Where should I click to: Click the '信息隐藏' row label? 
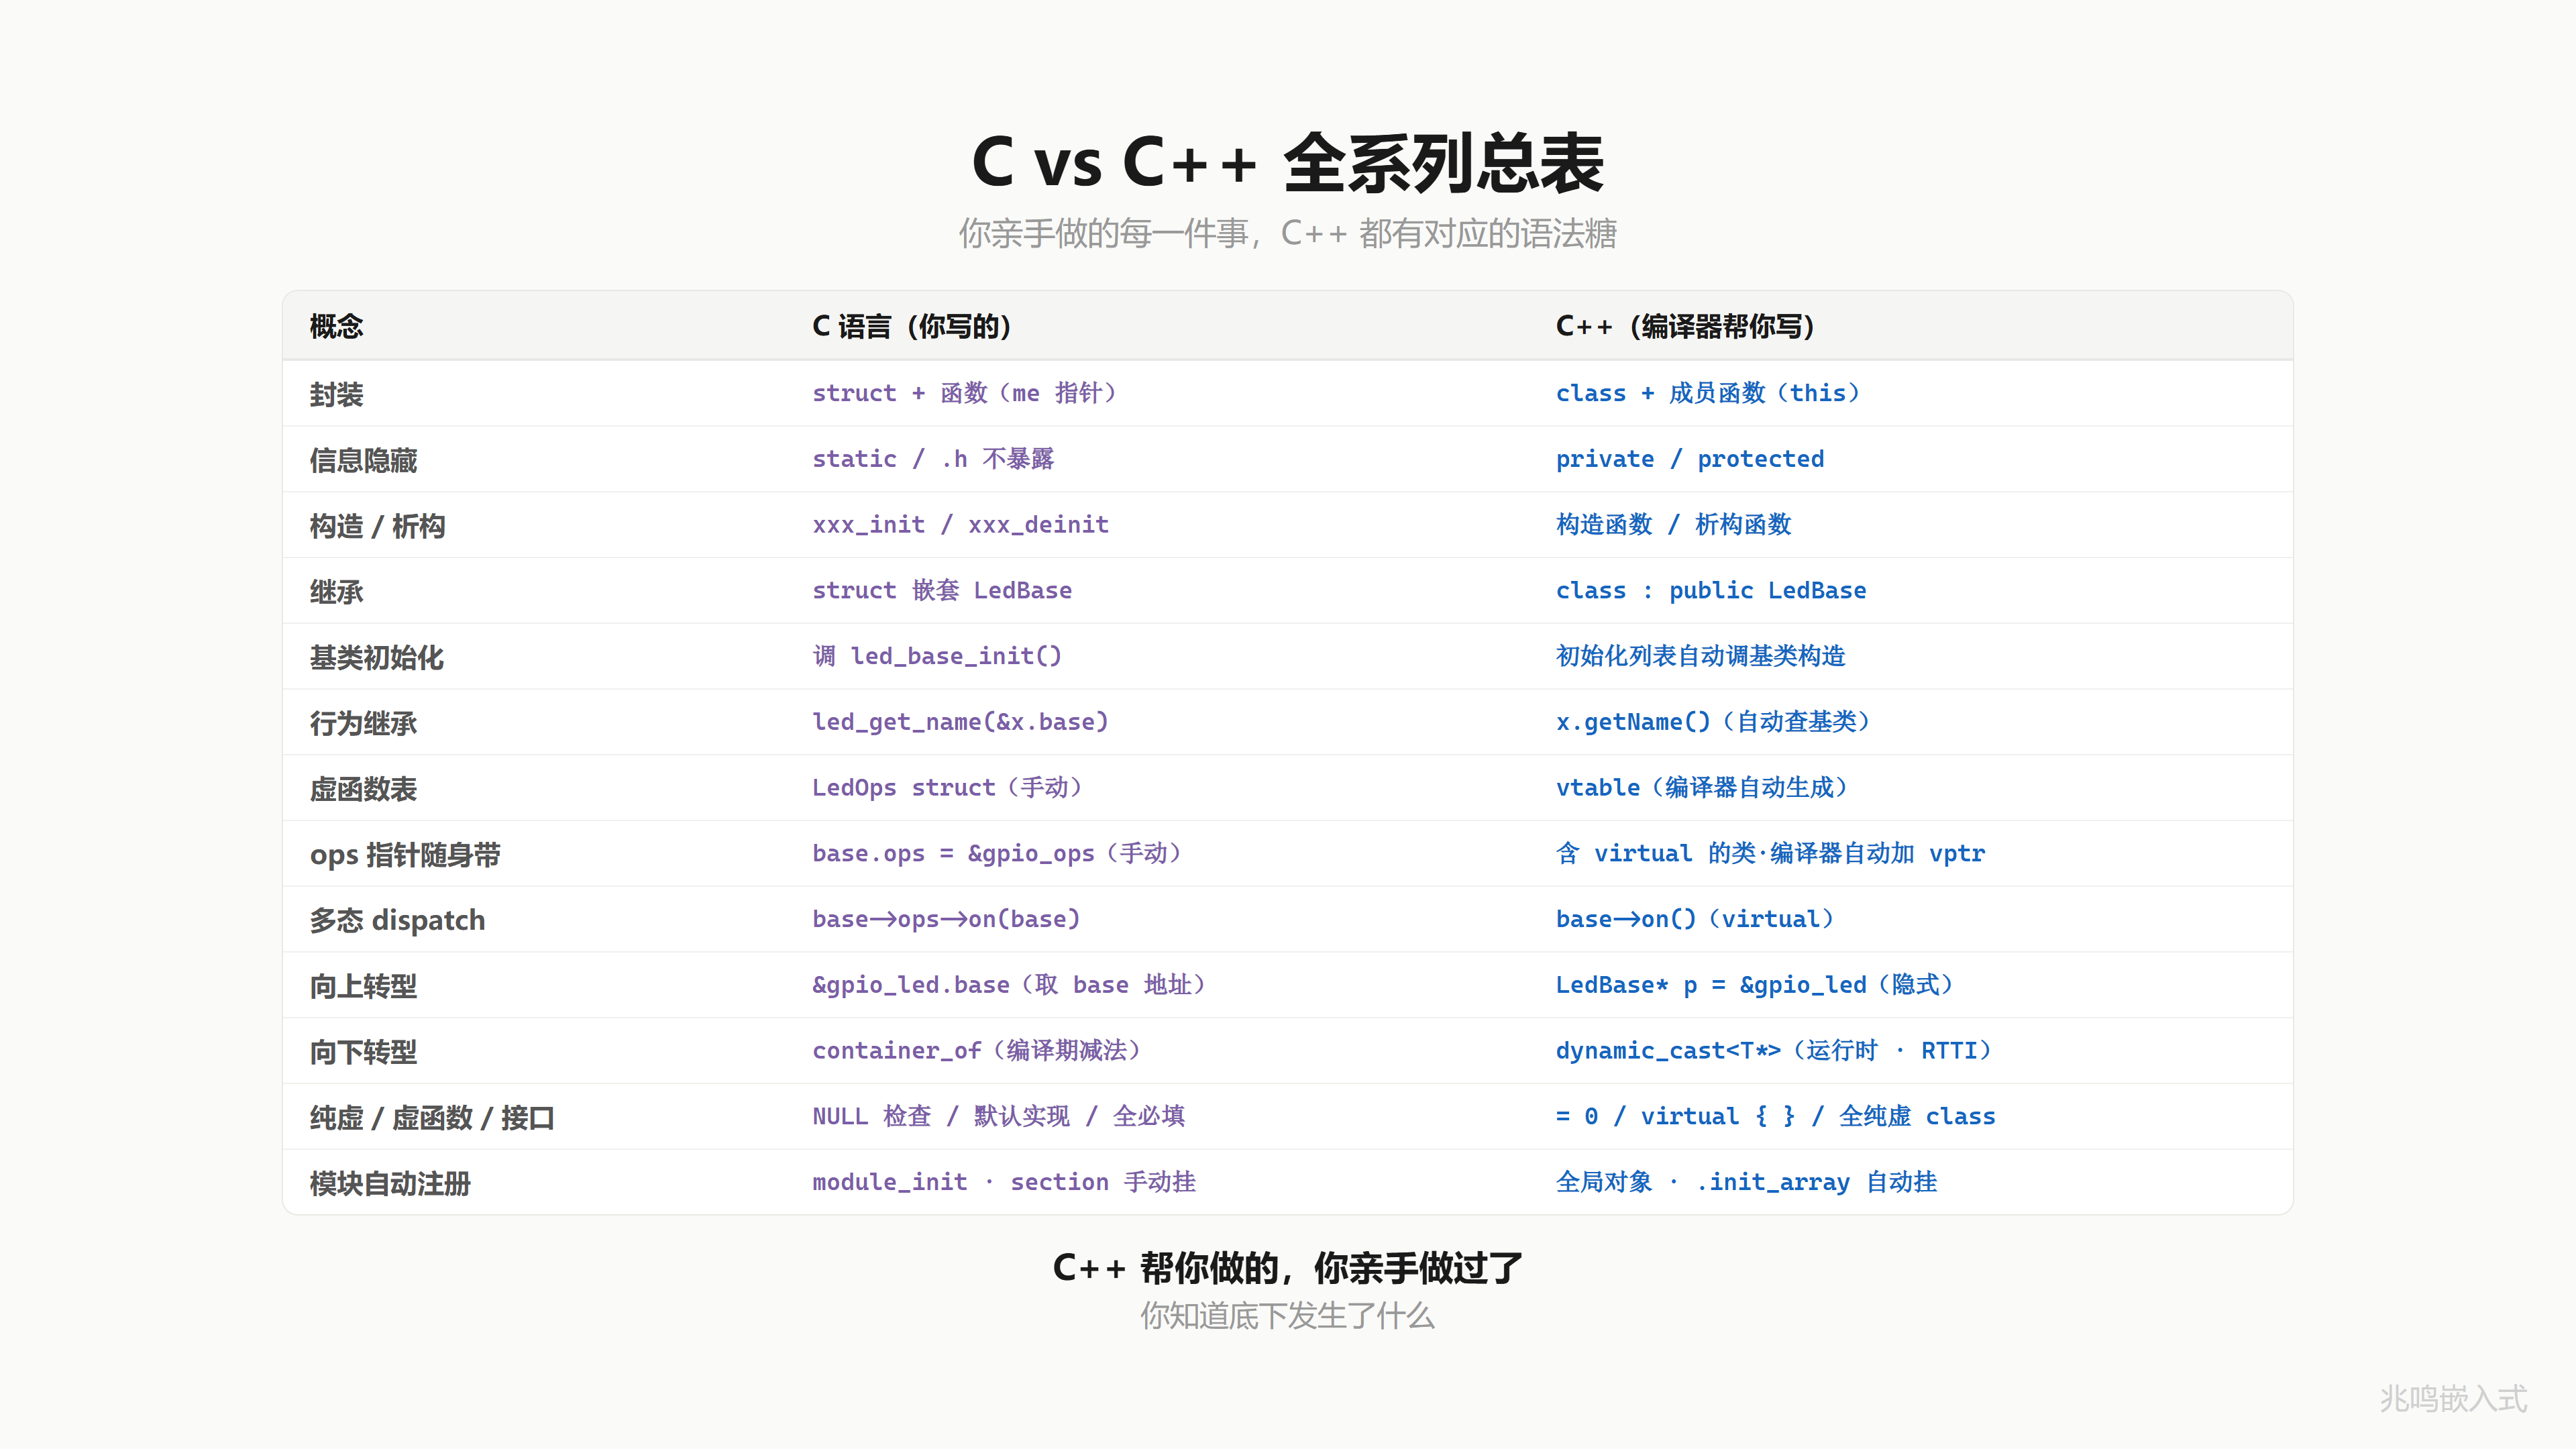tap(363, 460)
